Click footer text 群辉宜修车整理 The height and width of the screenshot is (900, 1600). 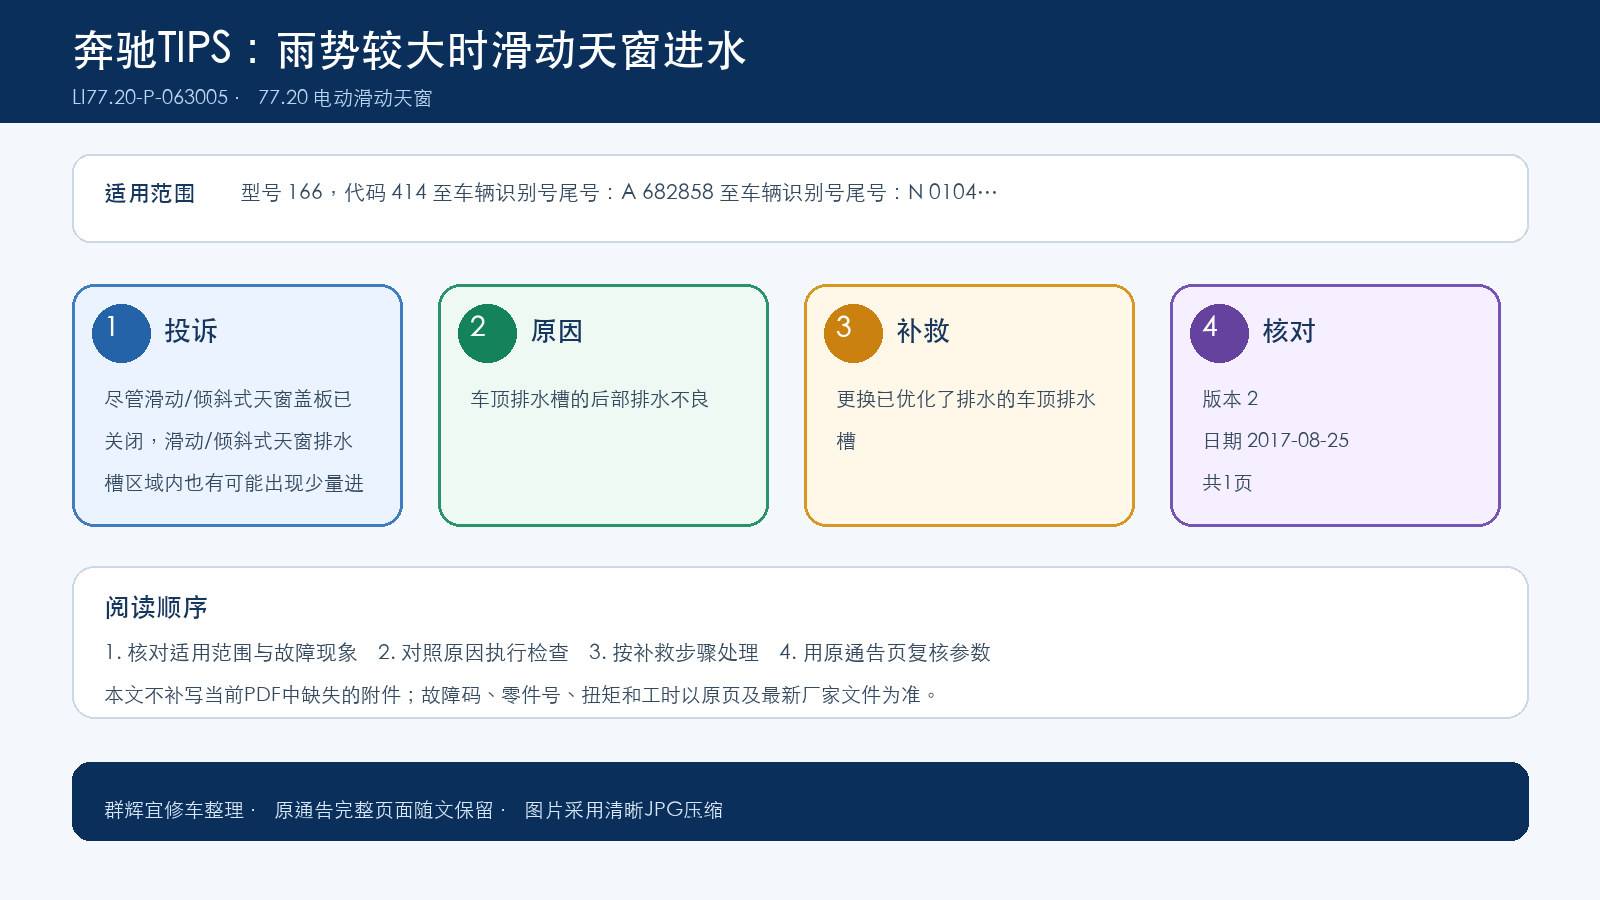(x=174, y=810)
